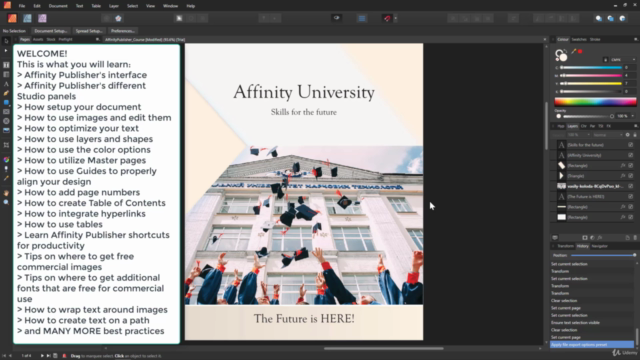
Task: Switch to the Photo persona icon
Action: (42, 18)
